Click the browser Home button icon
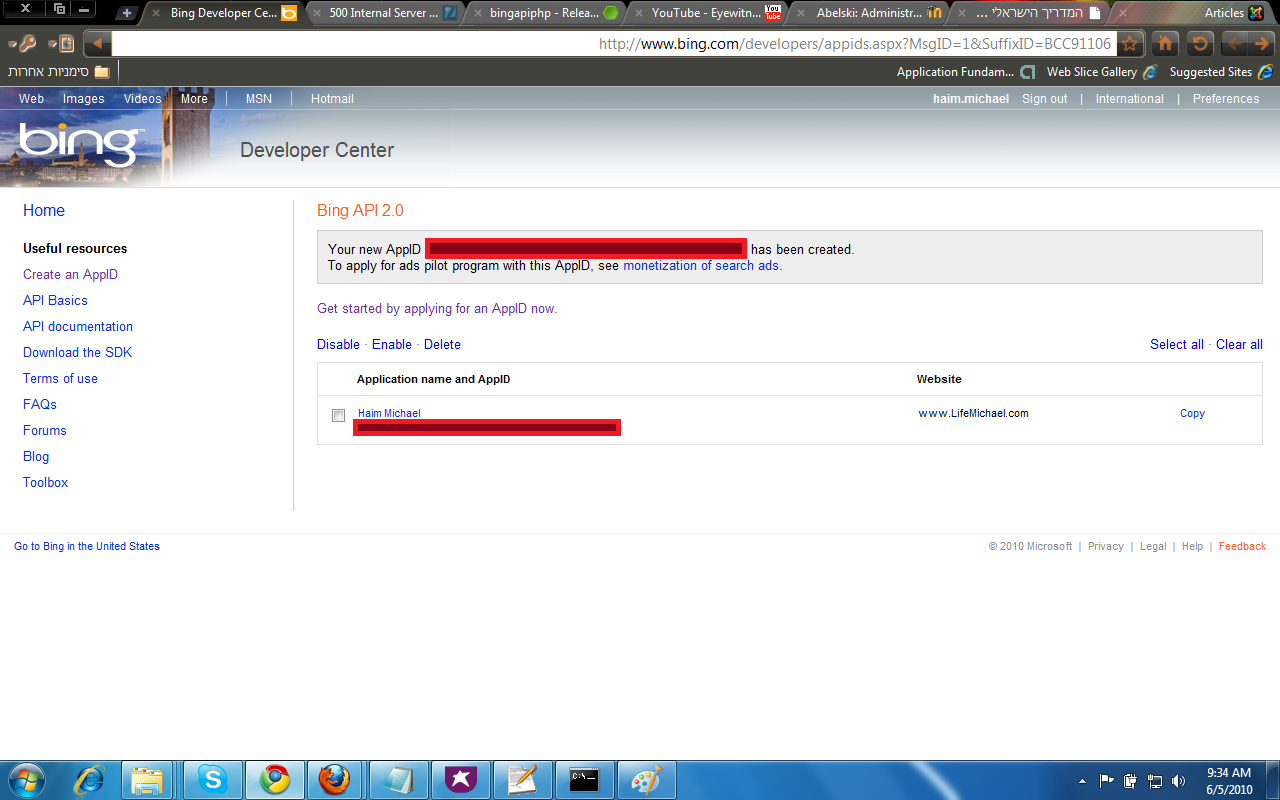 pyautogui.click(x=1165, y=43)
